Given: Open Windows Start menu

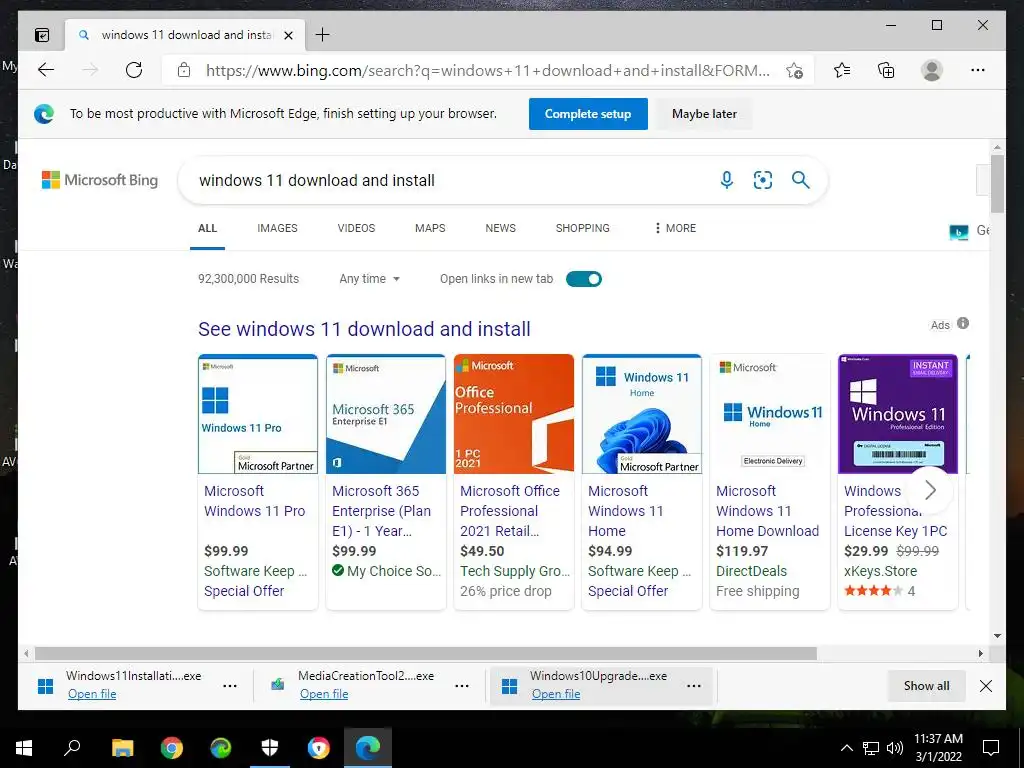Looking at the screenshot, I should 24,748.
